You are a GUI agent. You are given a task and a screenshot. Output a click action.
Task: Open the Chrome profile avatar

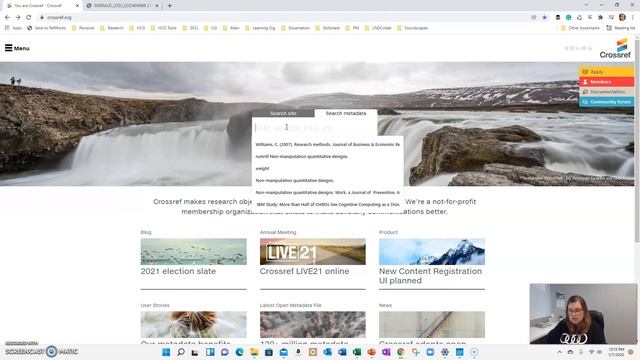point(622,18)
